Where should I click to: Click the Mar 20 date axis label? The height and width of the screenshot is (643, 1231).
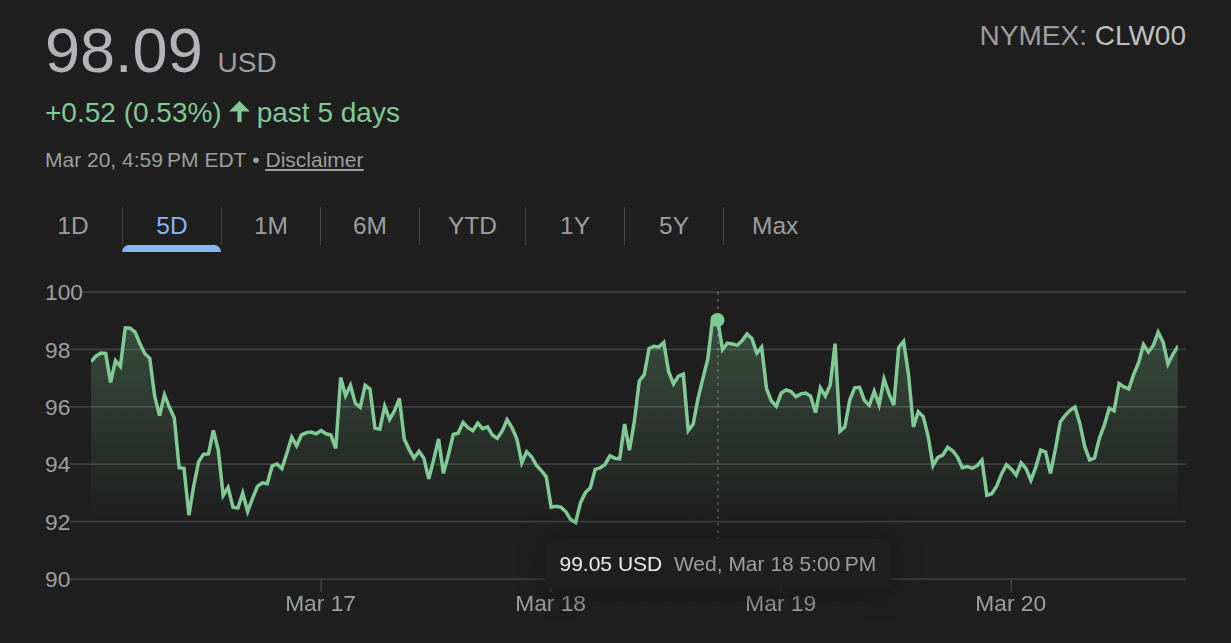[x=1010, y=603]
